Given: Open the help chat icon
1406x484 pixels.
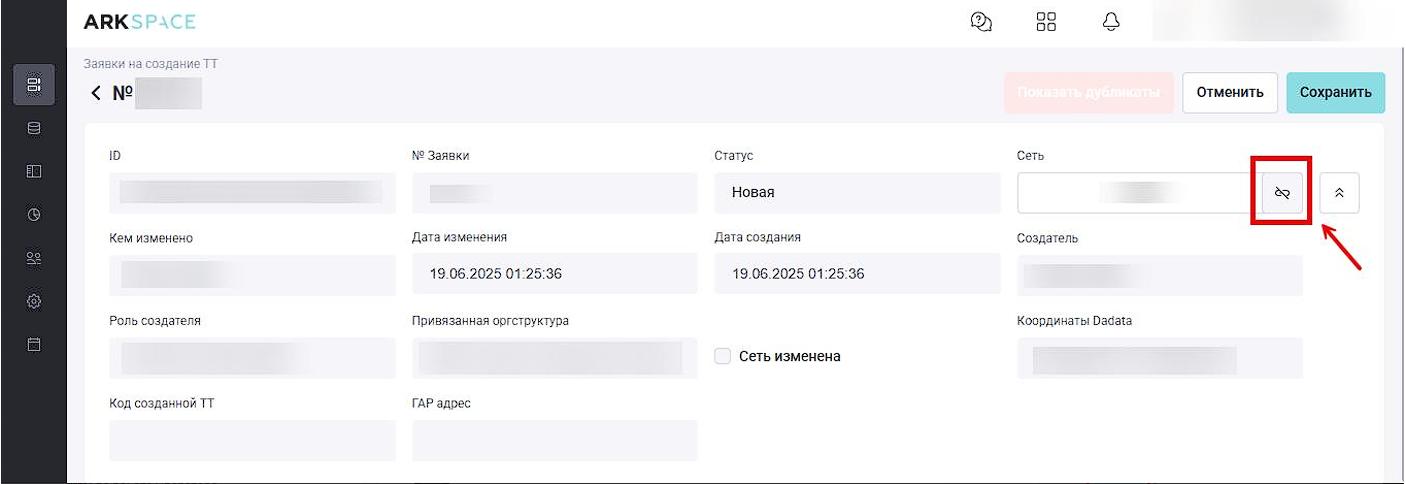Looking at the screenshot, I should (981, 22).
